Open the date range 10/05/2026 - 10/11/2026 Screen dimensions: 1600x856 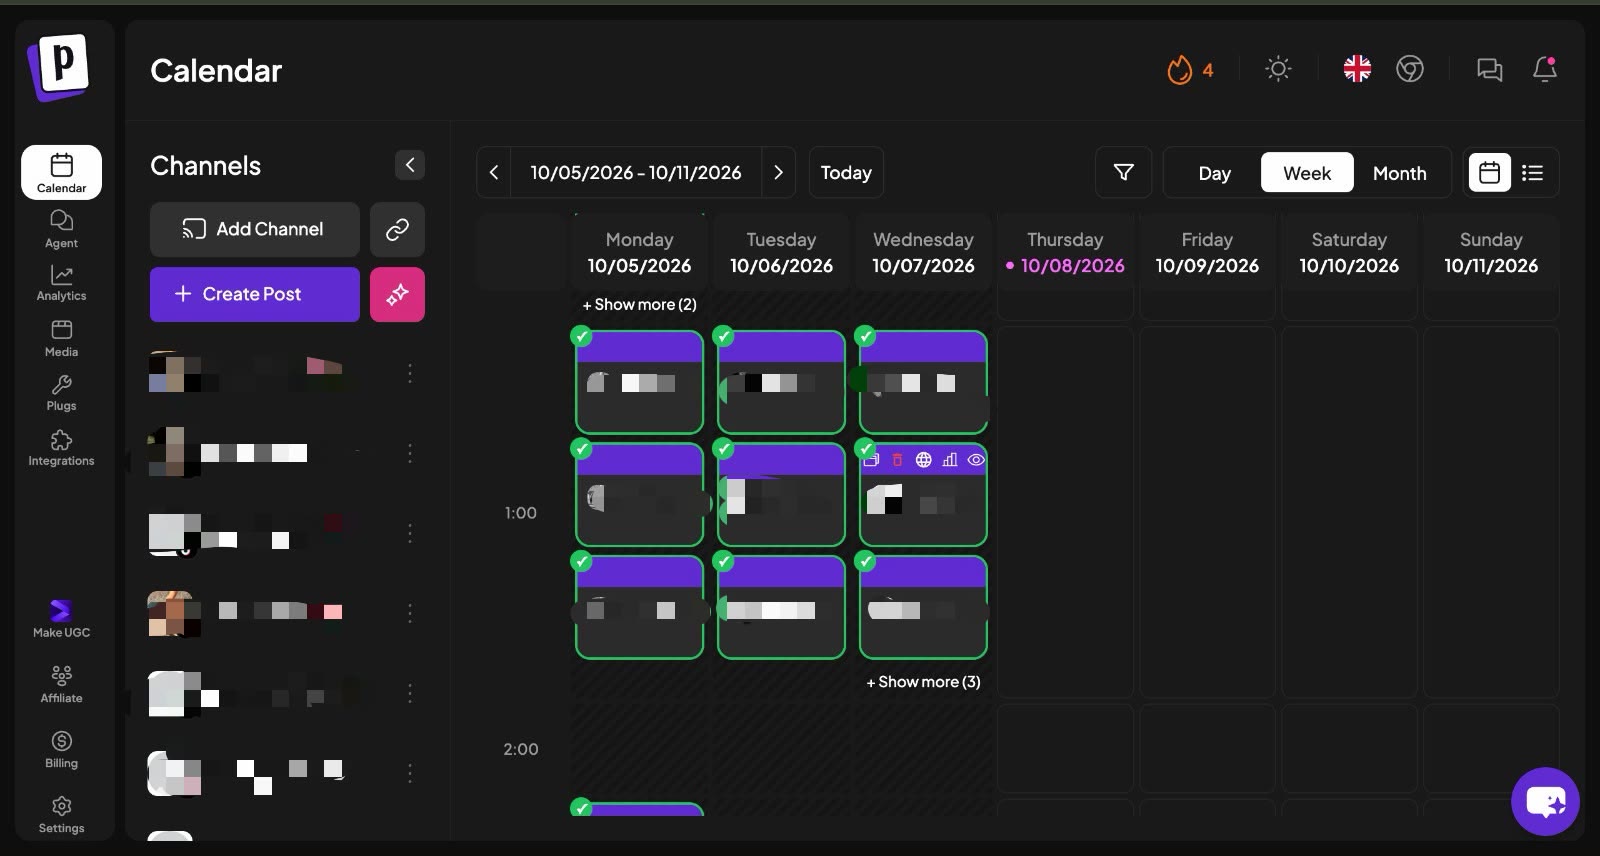pos(636,172)
